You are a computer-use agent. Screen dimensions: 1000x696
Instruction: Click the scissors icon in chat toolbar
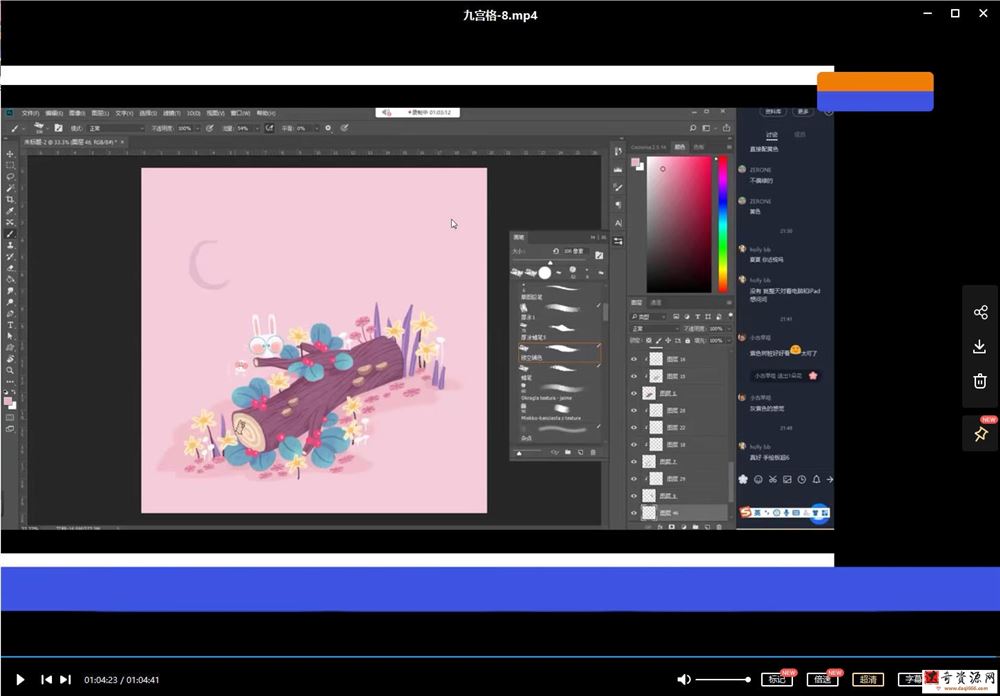(772, 479)
